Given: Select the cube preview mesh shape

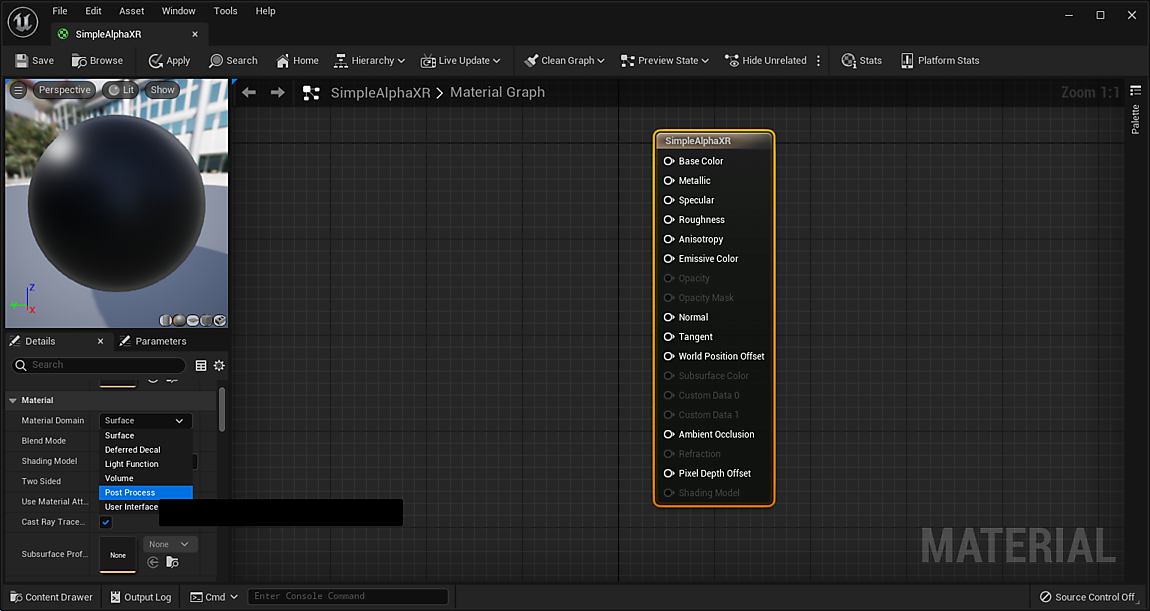Looking at the screenshot, I should pos(206,320).
